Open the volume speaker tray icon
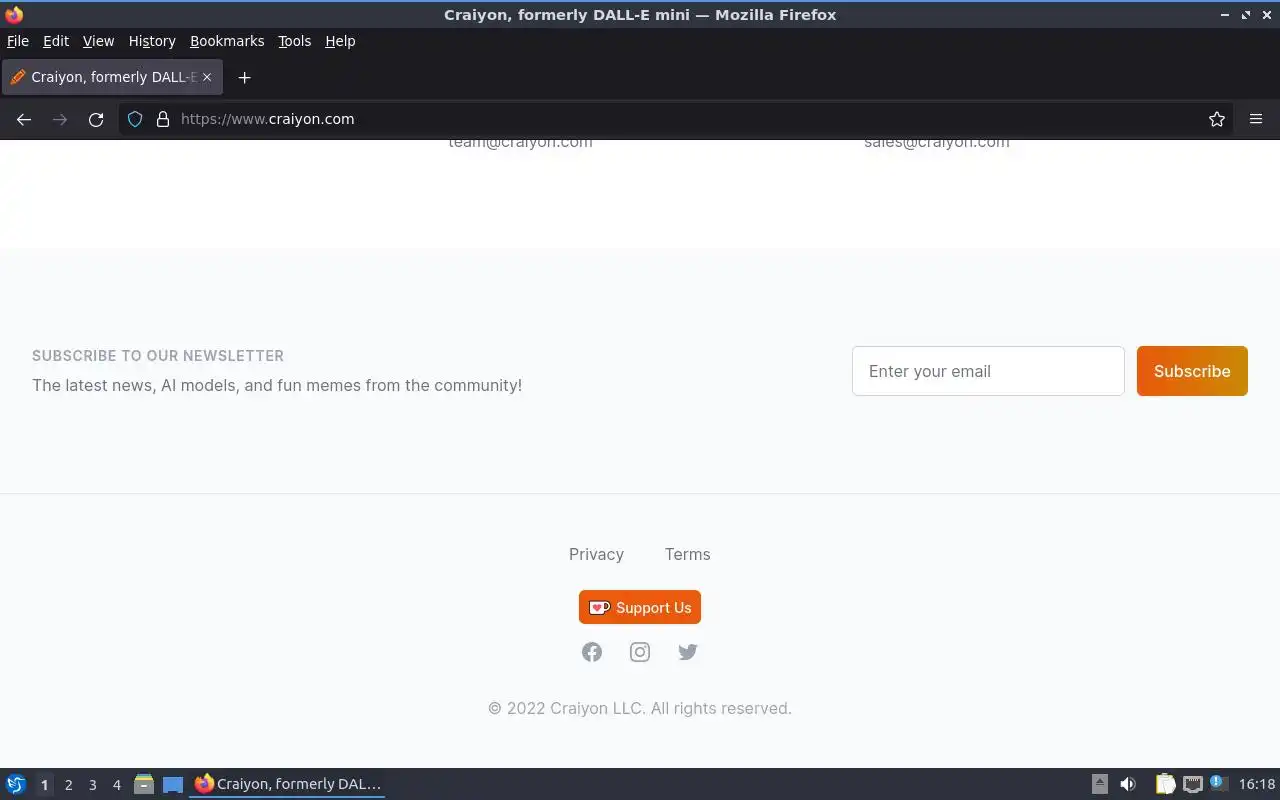Screen dimensions: 1280x800 1128,784
